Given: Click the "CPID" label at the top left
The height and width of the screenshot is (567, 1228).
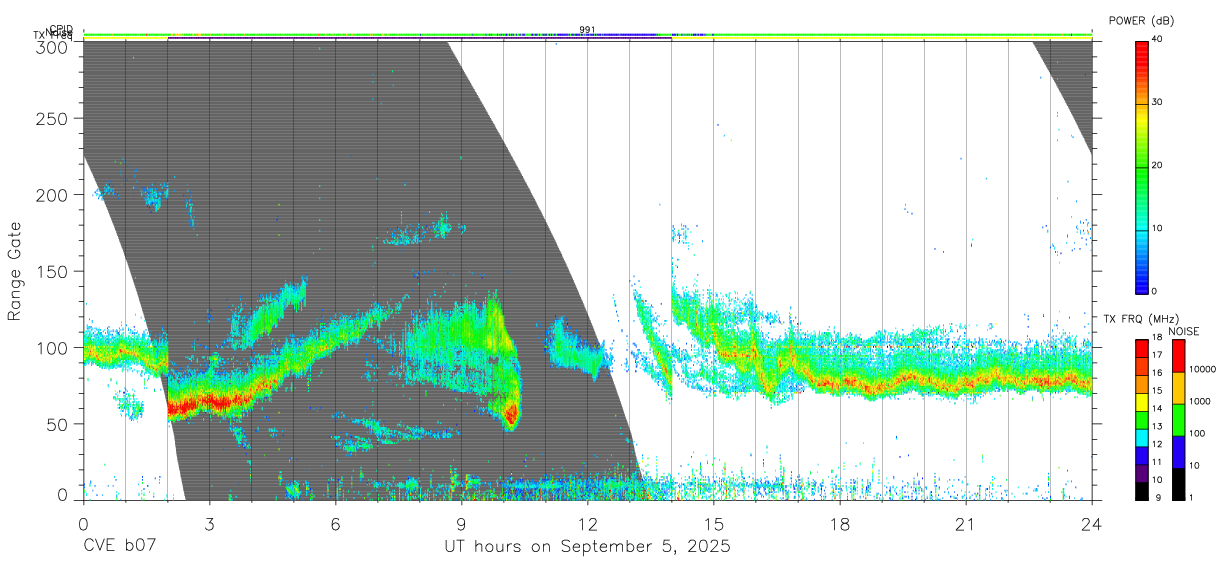Looking at the screenshot, I should [61, 29].
